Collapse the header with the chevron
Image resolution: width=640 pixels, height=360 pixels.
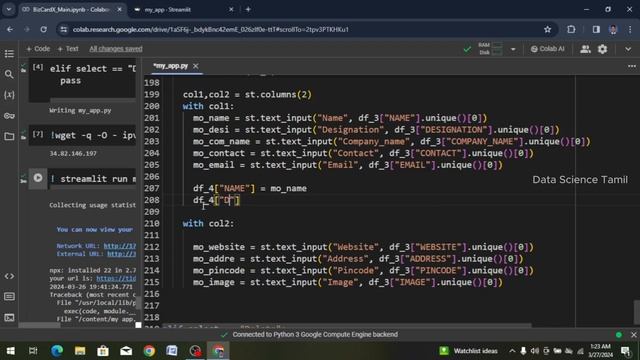point(628,49)
